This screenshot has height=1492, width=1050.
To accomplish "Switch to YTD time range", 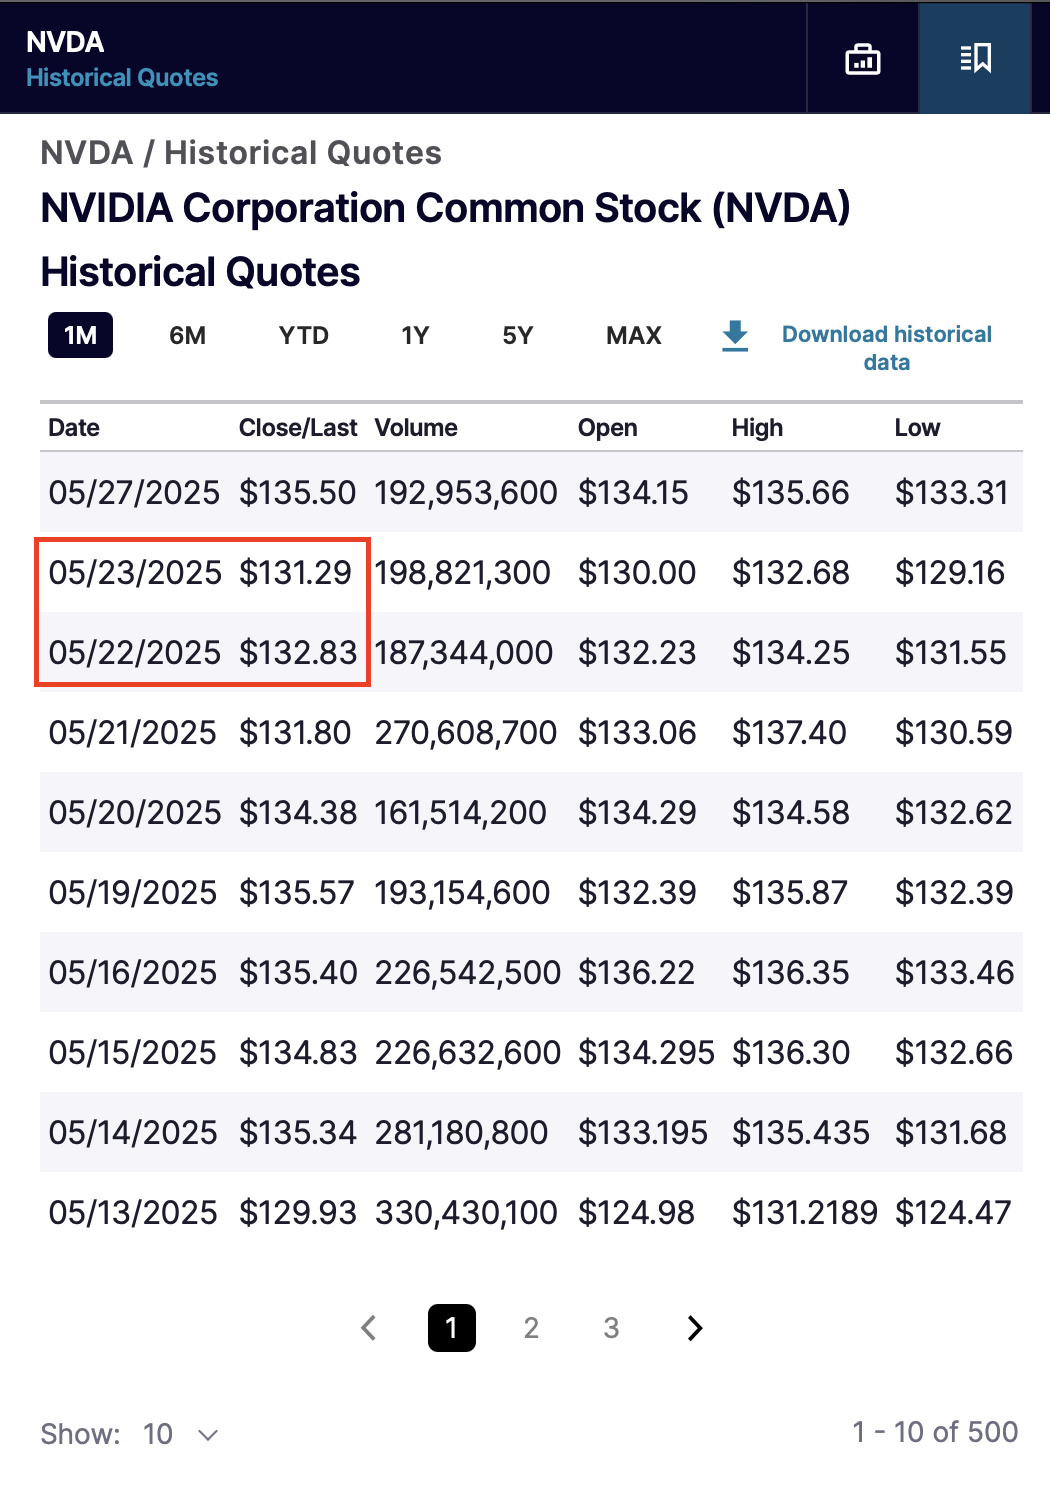I will (x=303, y=335).
